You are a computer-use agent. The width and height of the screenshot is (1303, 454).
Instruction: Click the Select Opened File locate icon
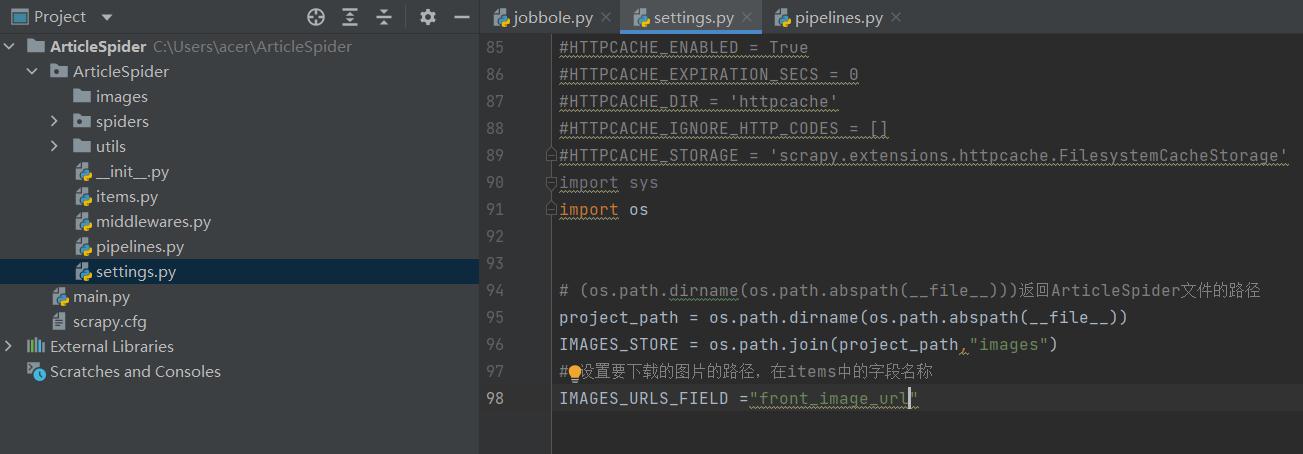point(316,17)
